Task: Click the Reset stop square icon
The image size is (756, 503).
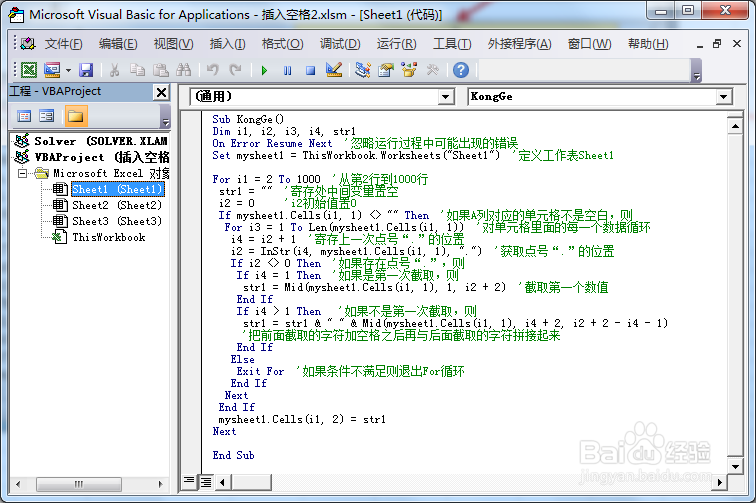Action: click(x=310, y=70)
